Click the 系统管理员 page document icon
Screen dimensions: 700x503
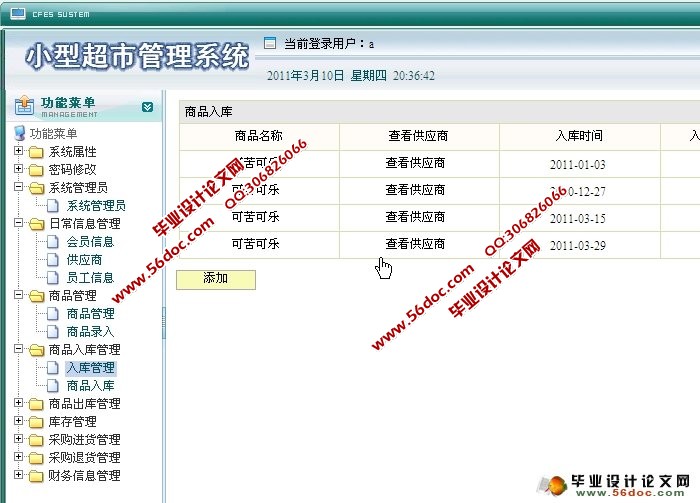click(x=53, y=205)
